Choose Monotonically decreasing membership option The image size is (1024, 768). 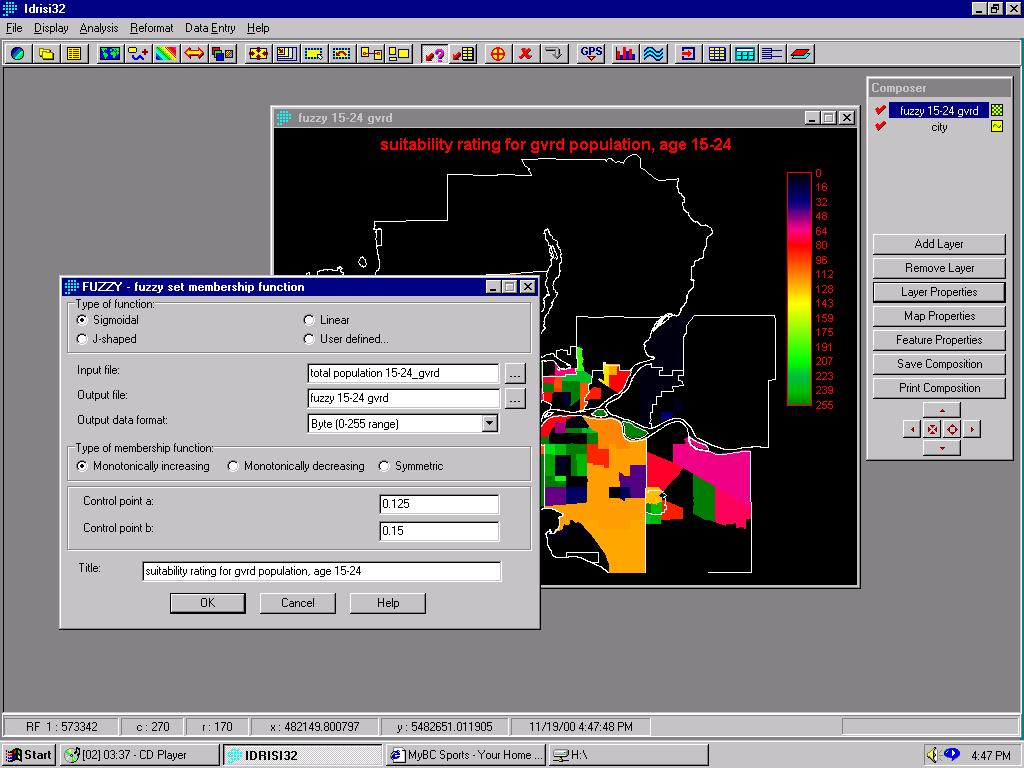[x=233, y=466]
